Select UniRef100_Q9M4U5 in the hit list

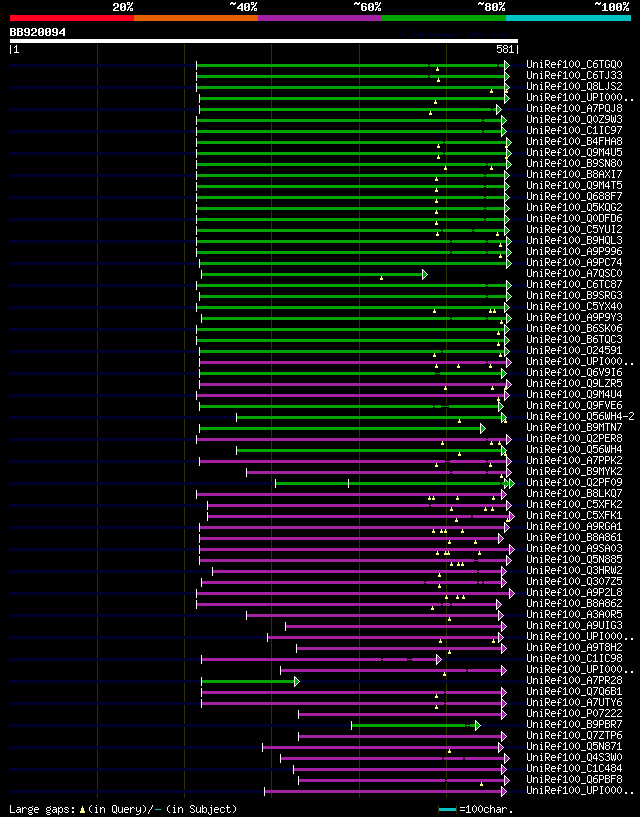coord(574,152)
